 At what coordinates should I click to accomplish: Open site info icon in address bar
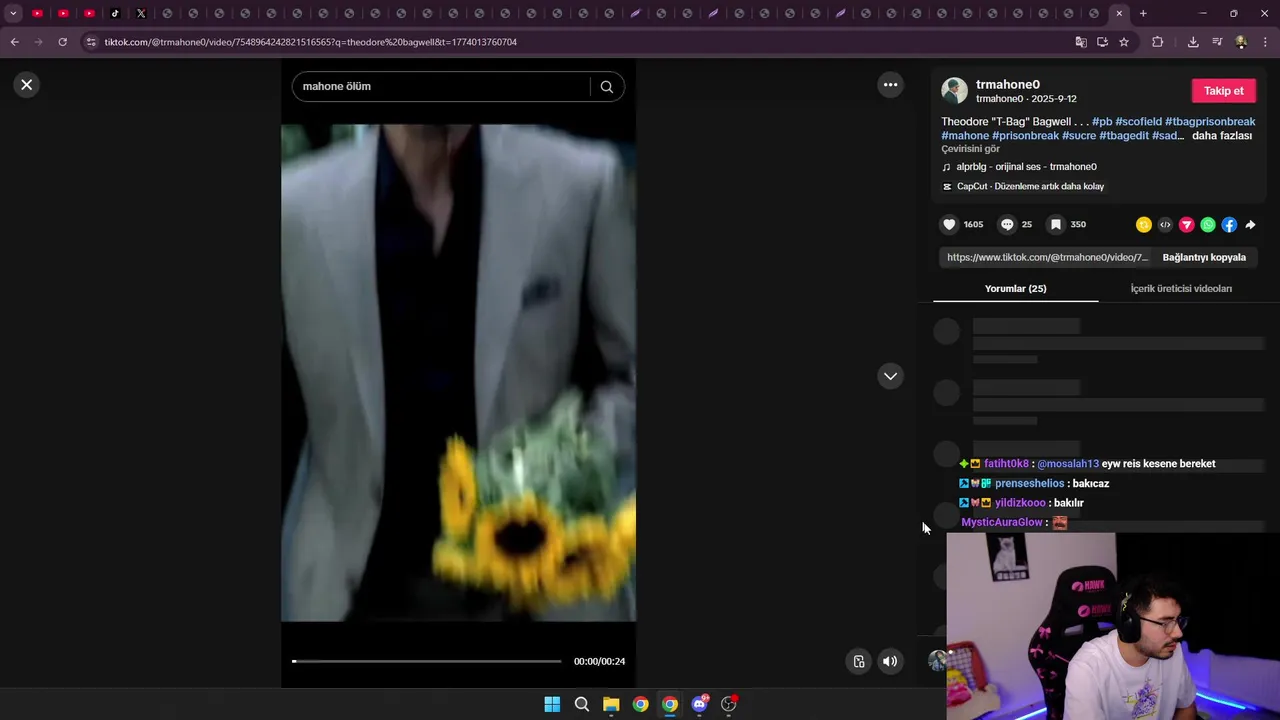click(91, 42)
